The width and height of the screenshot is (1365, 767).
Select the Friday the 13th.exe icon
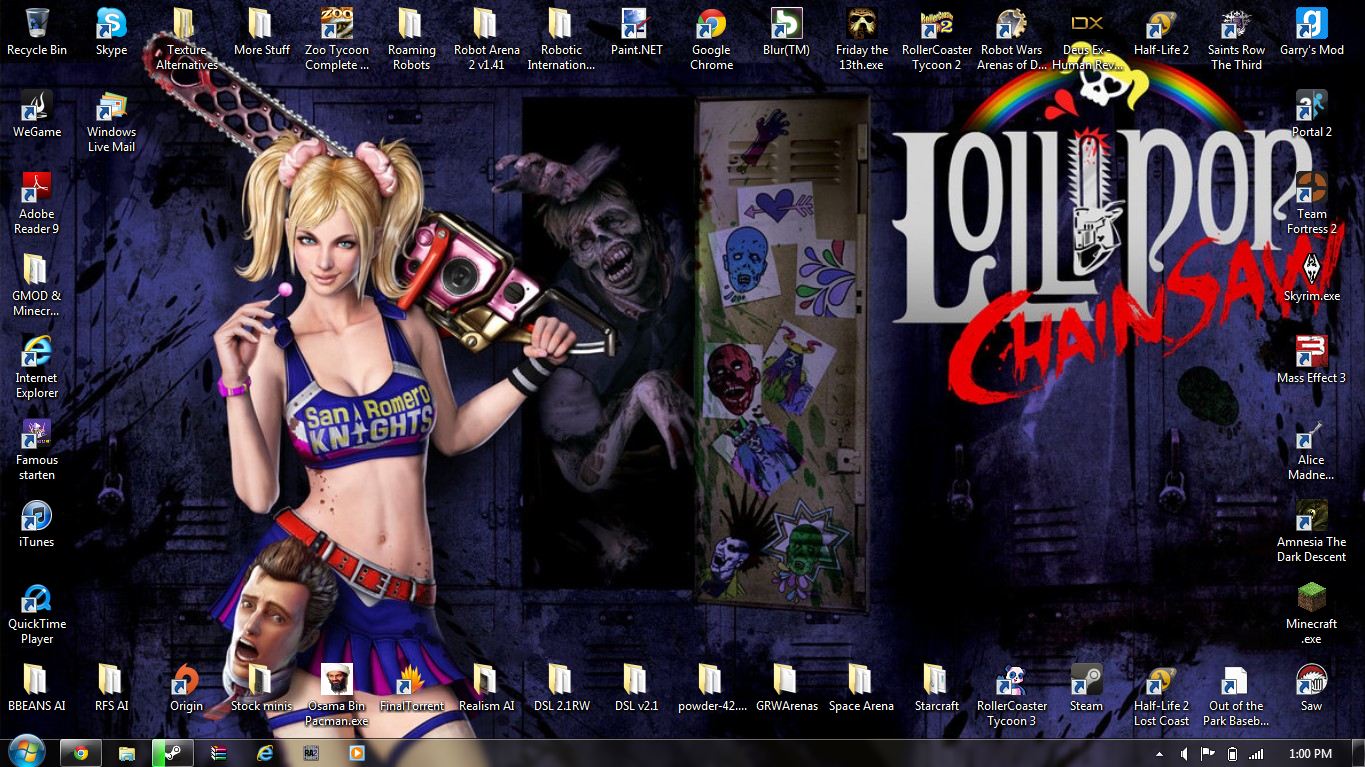[x=862, y=38]
